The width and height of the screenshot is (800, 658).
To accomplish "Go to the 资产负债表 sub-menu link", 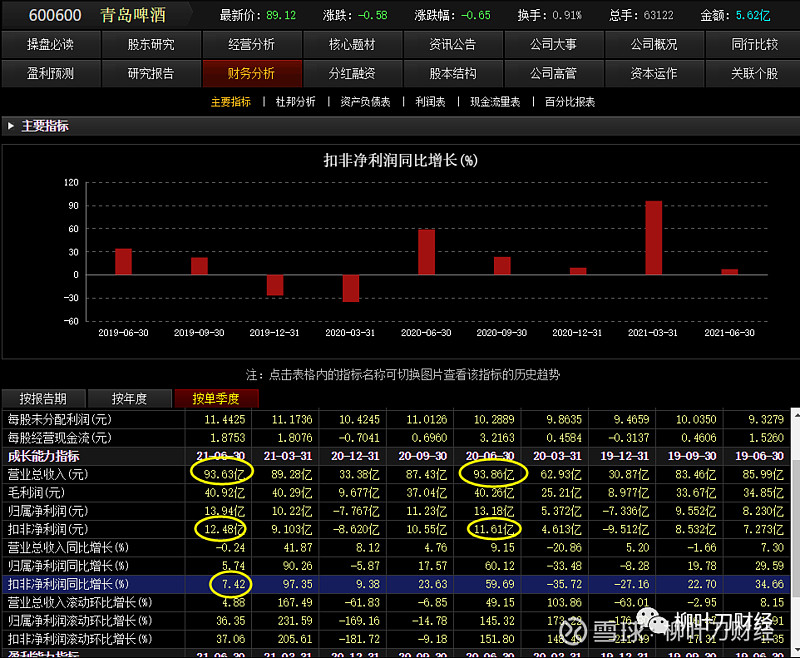I will pyautogui.click(x=365, y=102).
